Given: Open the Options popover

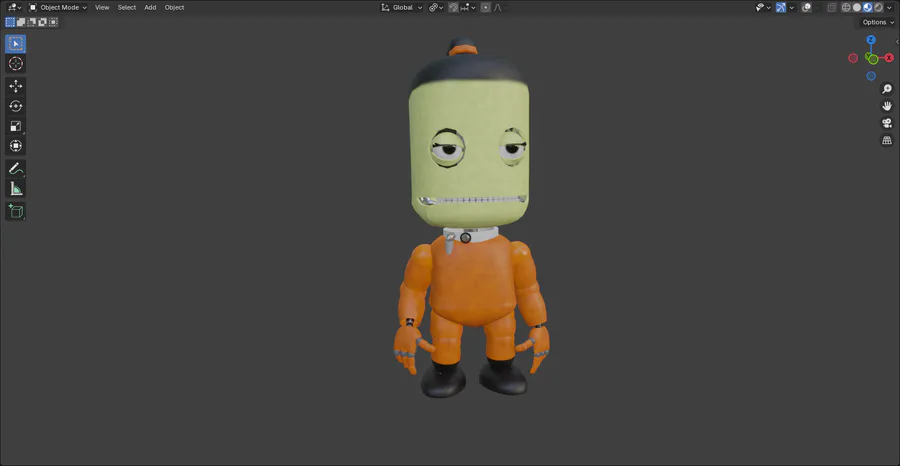Looking at the screenshot, I should [x=878, y=22].
